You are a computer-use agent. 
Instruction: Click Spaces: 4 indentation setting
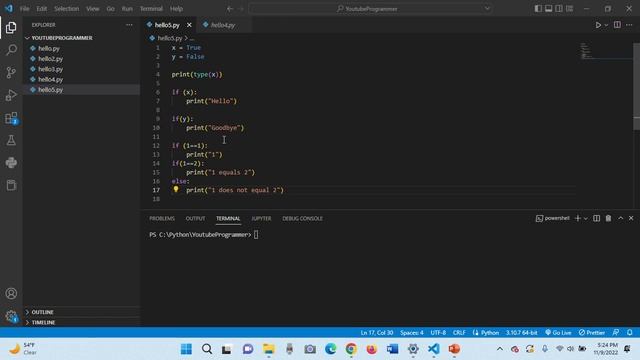pyautogui.click(x=411, y=333)
